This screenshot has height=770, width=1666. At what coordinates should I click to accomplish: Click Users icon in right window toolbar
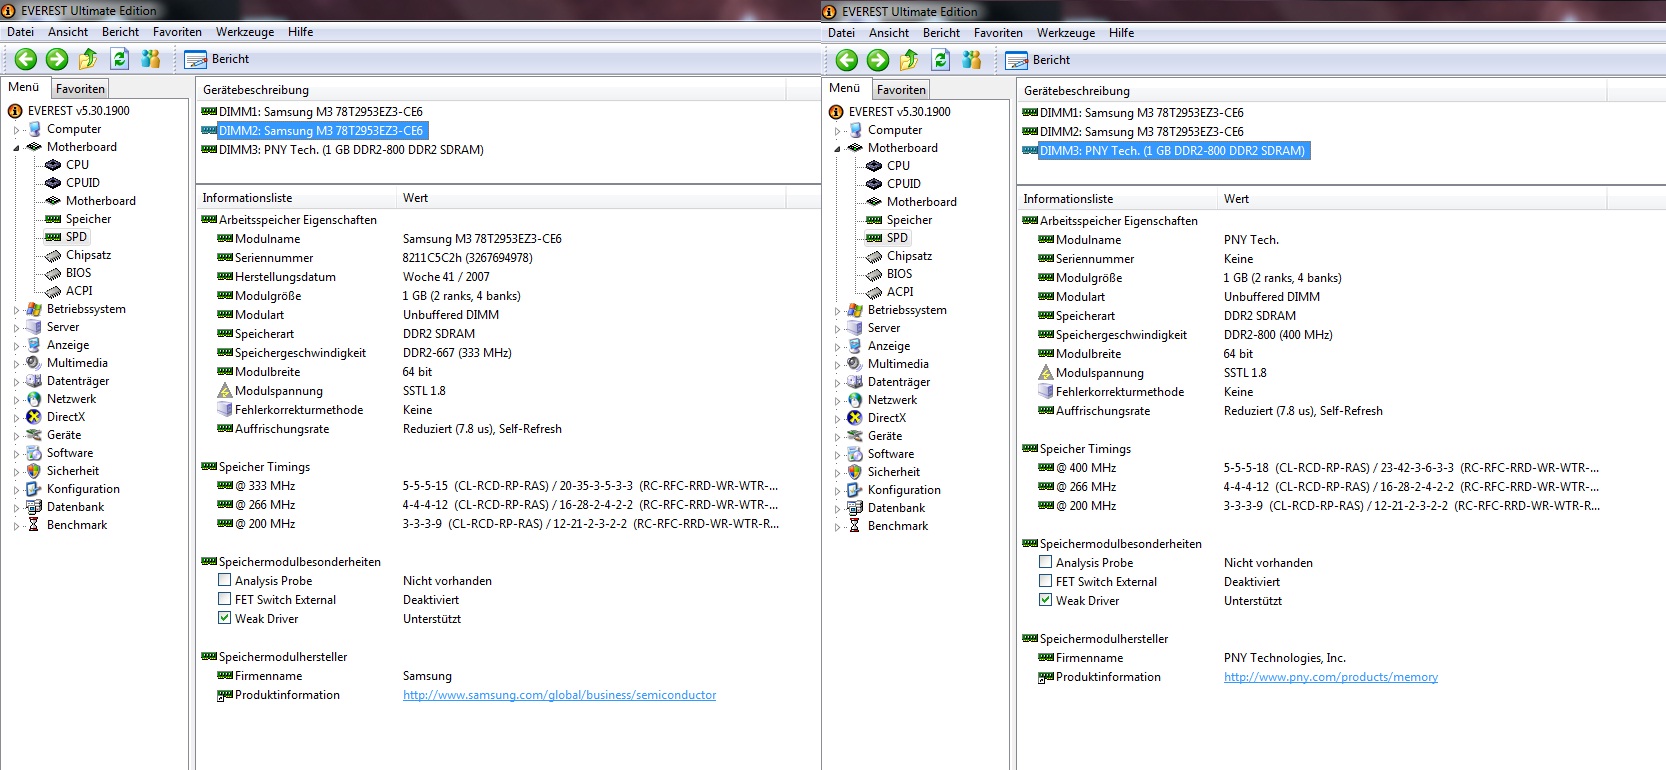tap(972, 60)
